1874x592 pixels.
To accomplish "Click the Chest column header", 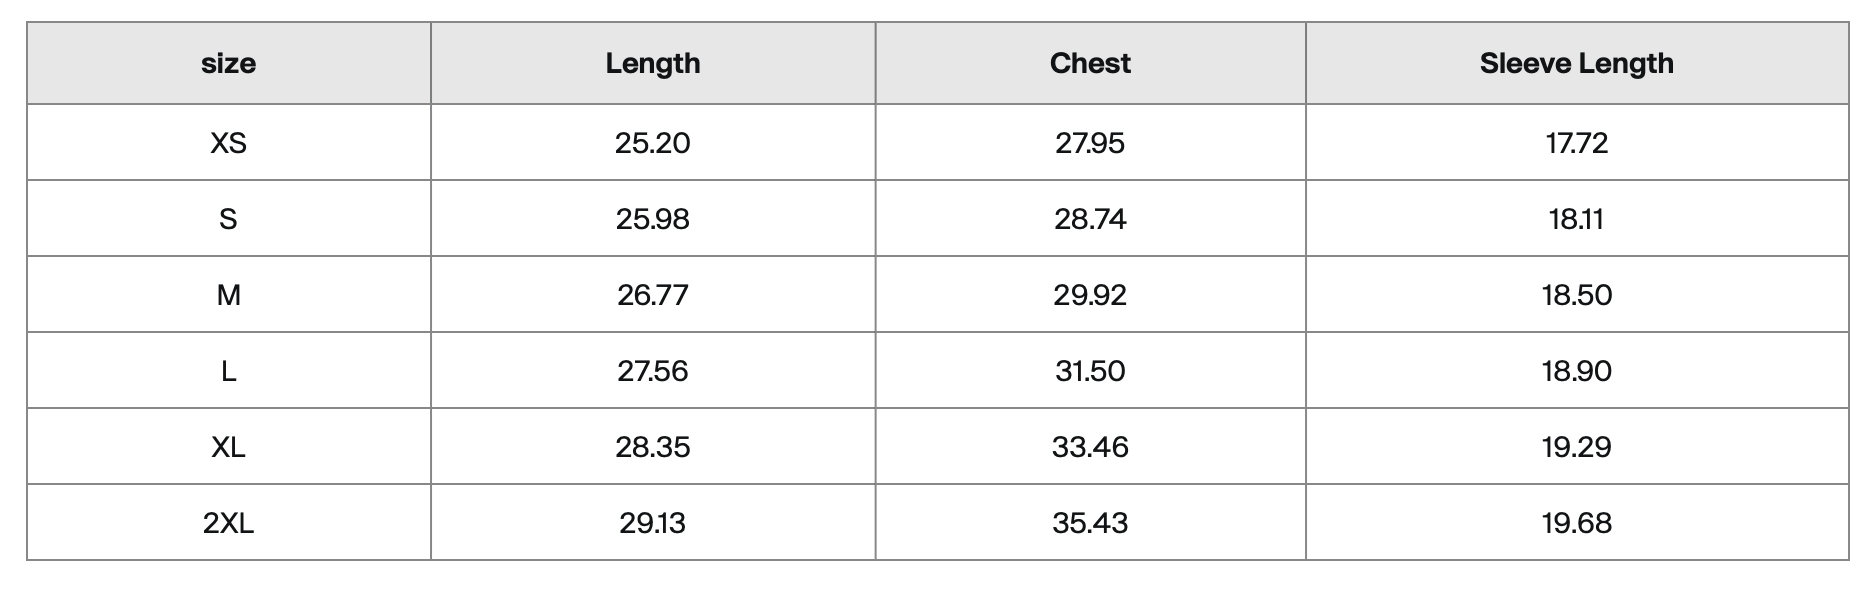I will point(1090,63).
